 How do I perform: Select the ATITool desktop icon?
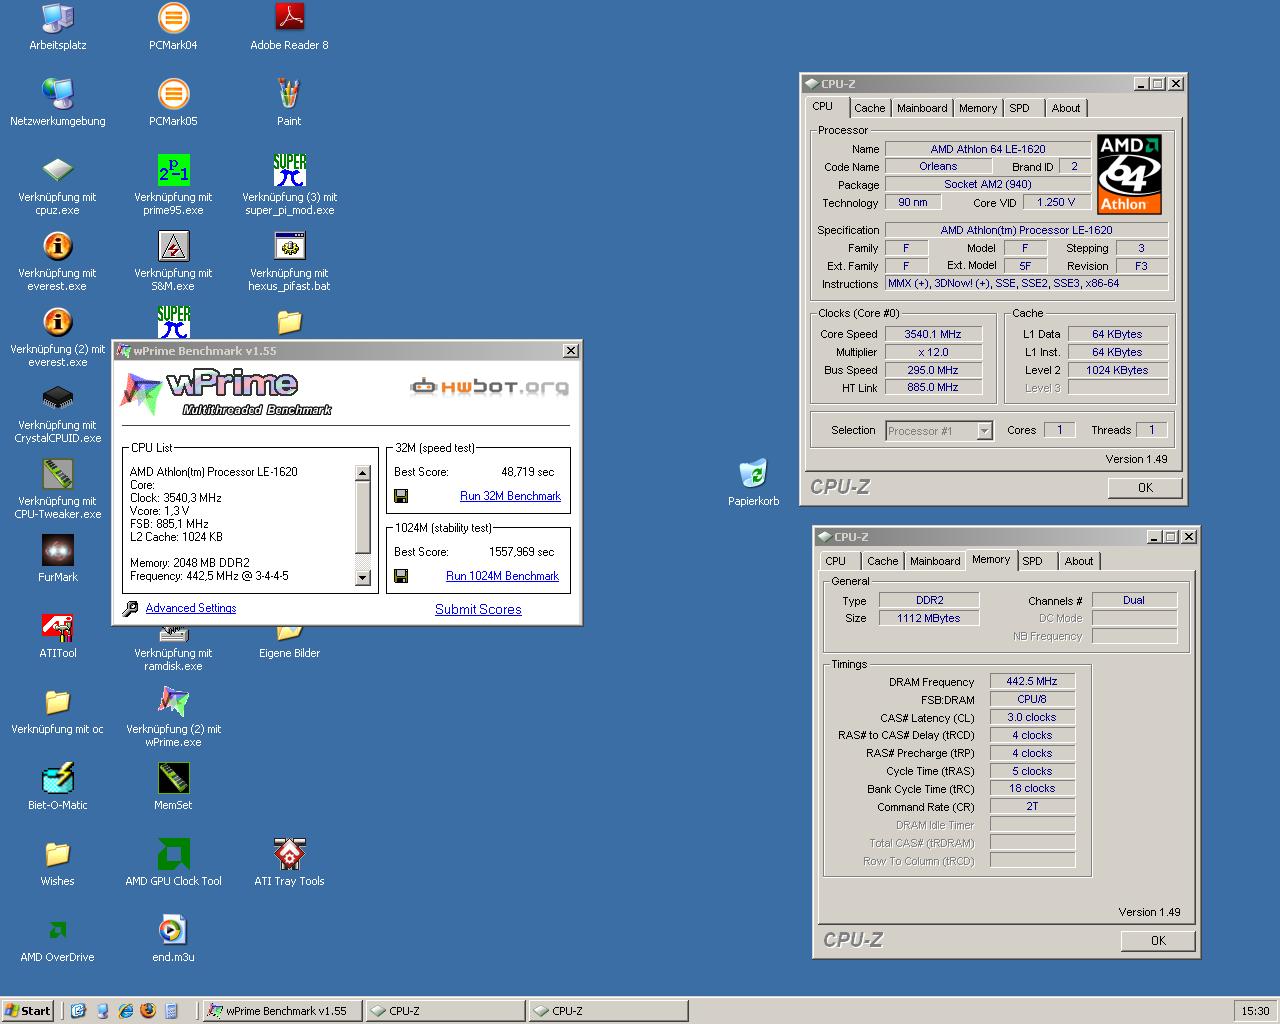pyautogui.click(x=57, y=627)
